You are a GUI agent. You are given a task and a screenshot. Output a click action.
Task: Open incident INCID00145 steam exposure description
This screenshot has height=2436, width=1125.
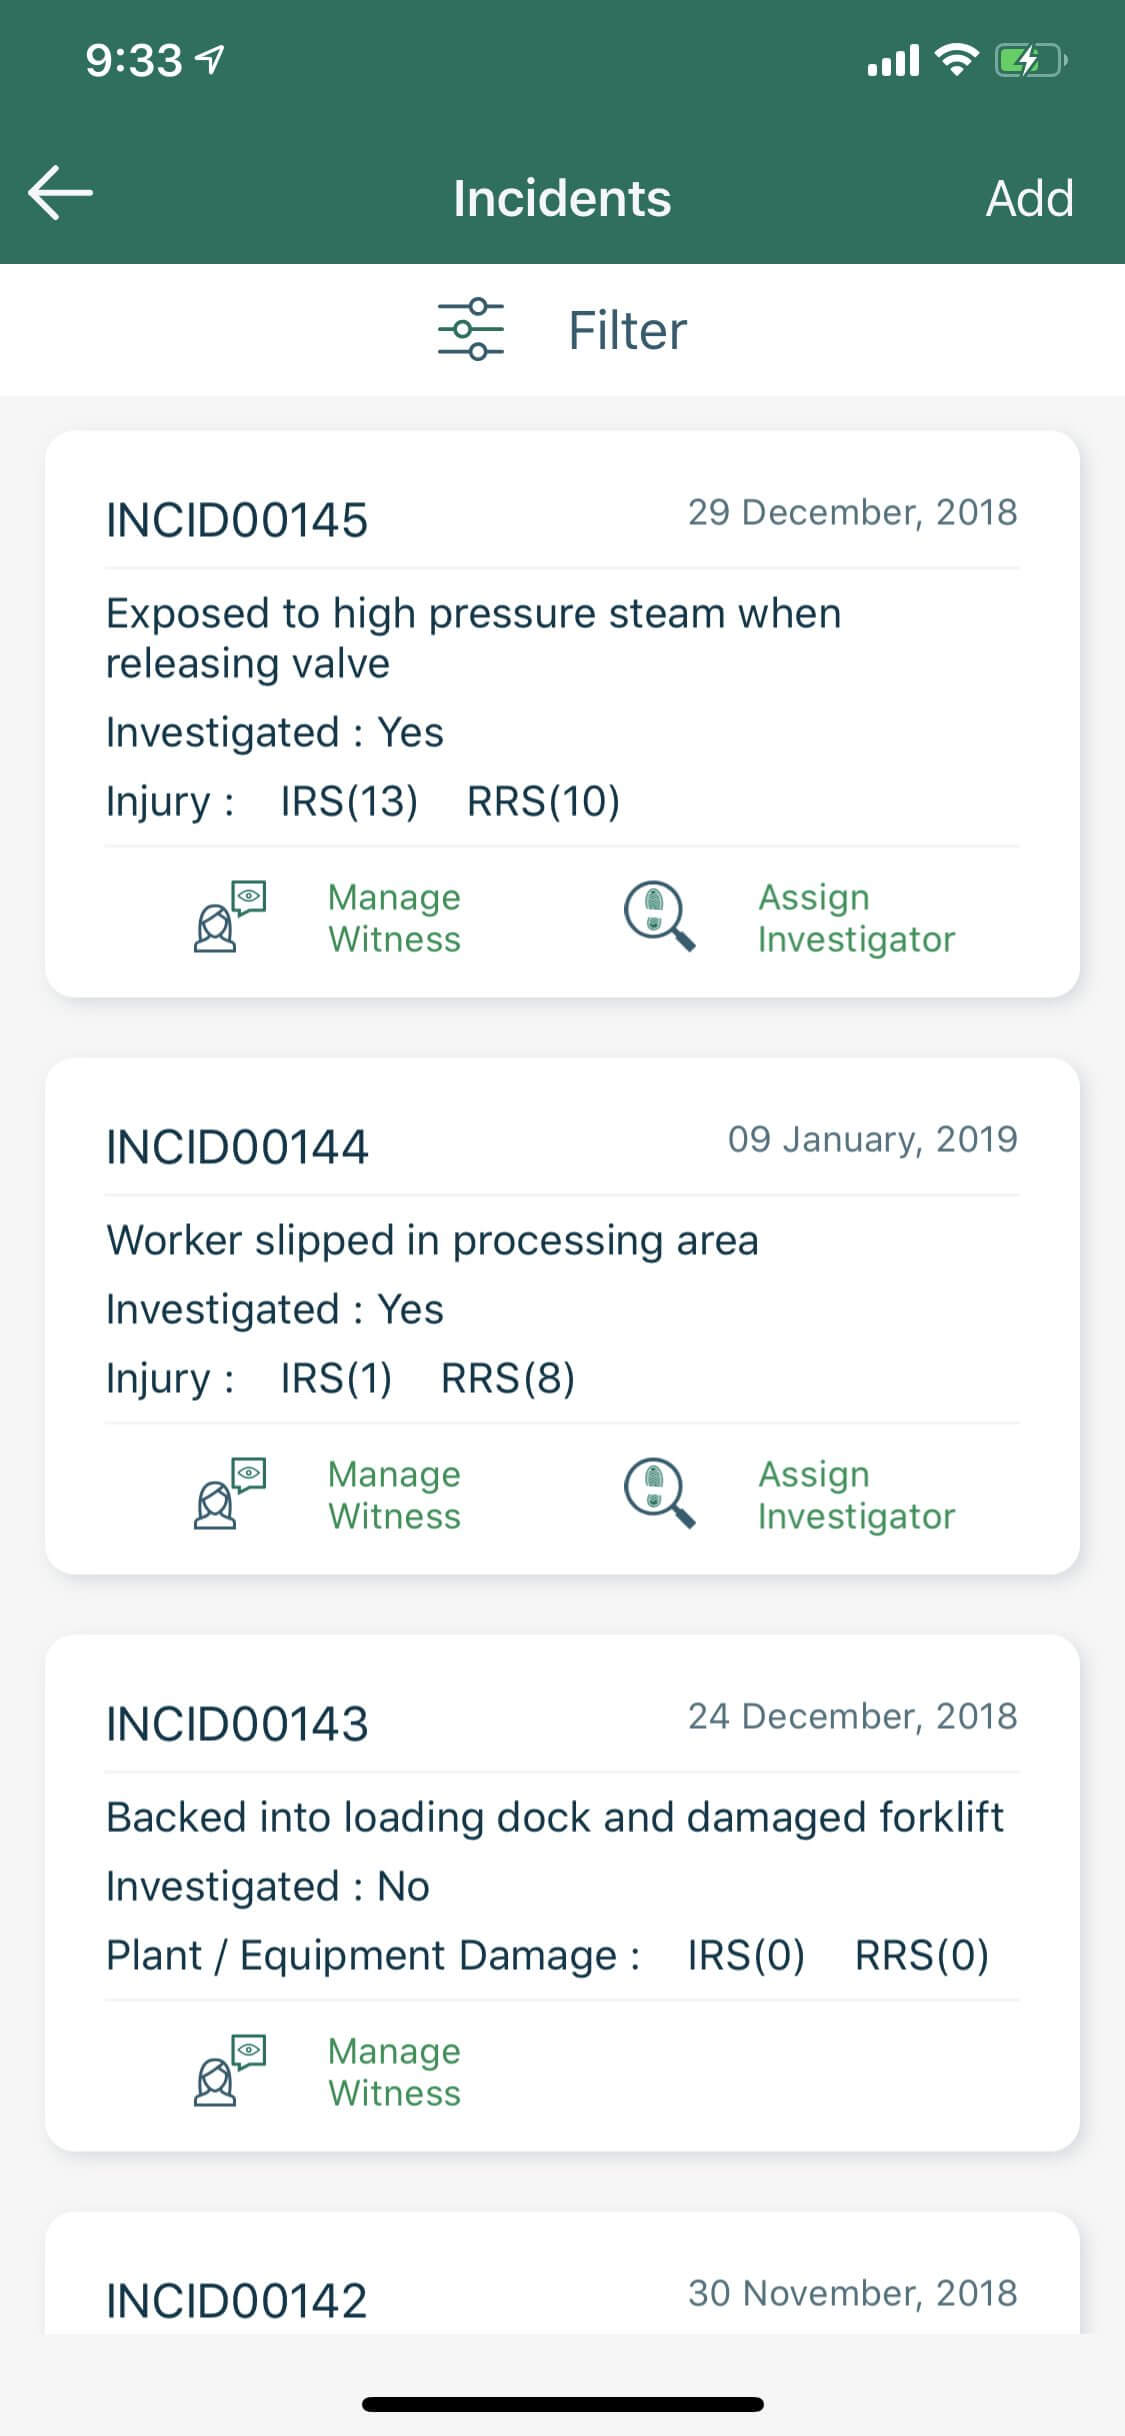point(473,637)
